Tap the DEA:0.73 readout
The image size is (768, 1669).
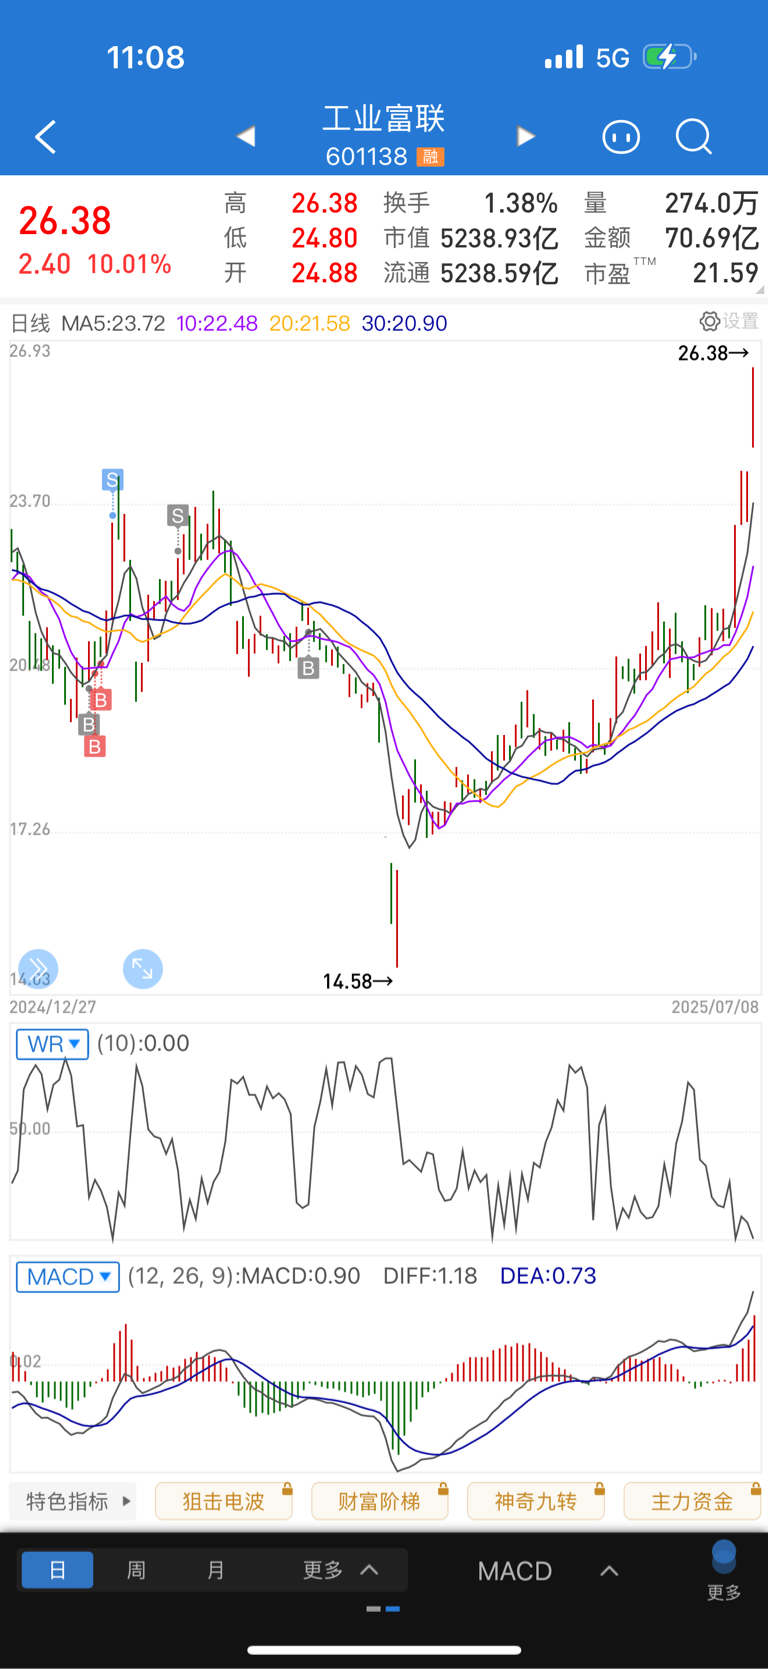(x=548, y=1276)
